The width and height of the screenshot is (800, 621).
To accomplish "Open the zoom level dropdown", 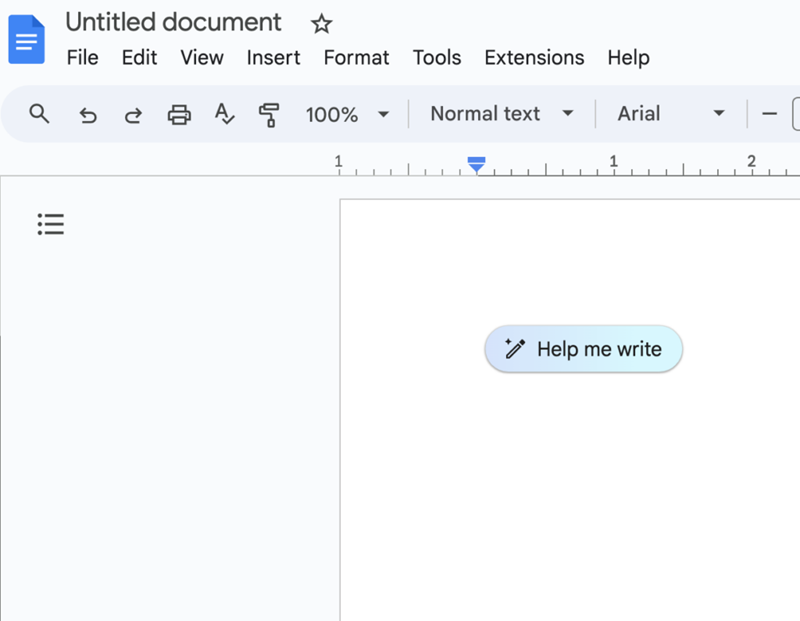I will click(x=347, y=114).
